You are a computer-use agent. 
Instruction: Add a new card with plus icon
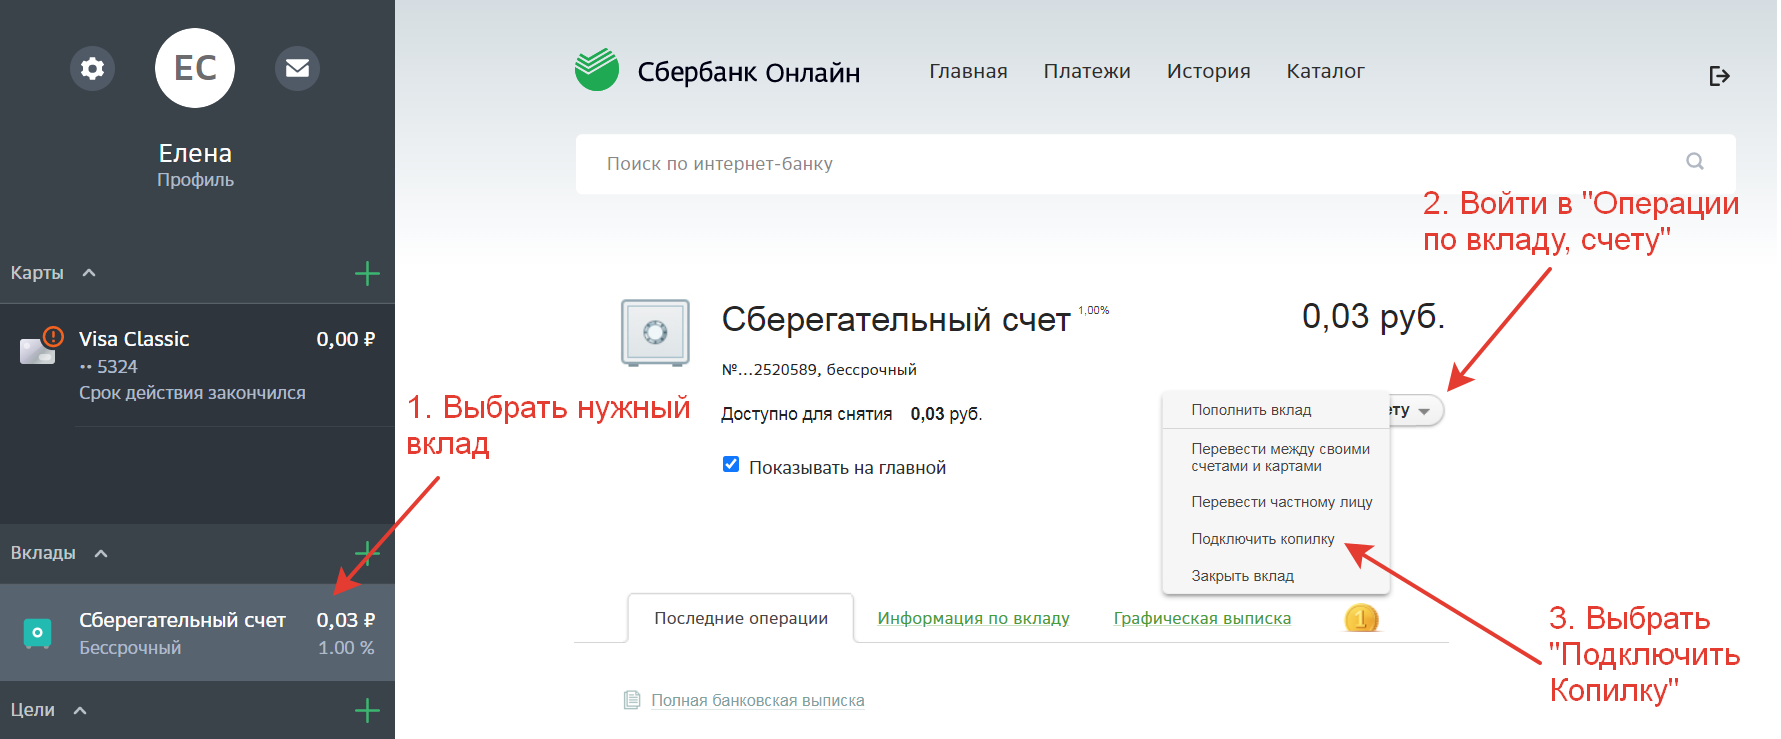tap(367, 273)
